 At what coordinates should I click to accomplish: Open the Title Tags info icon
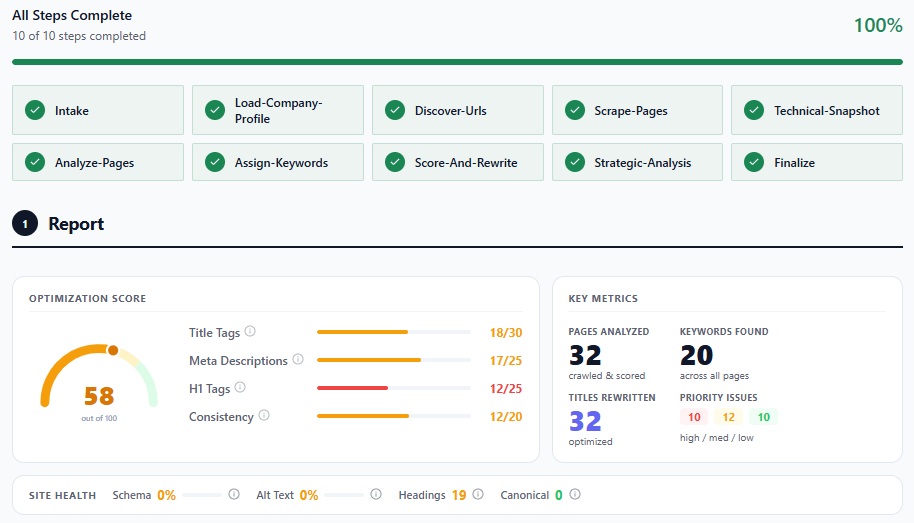coord(250,331)
